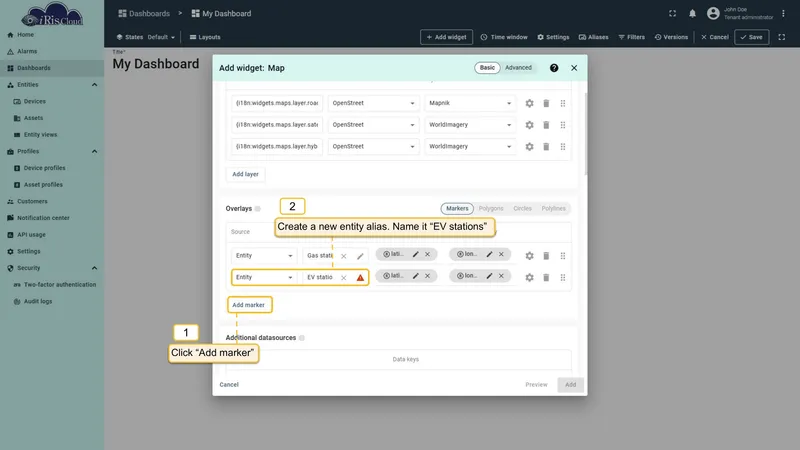
Task: Open Entity source dropdown in EV stations row
Action: tap(264, 278)
